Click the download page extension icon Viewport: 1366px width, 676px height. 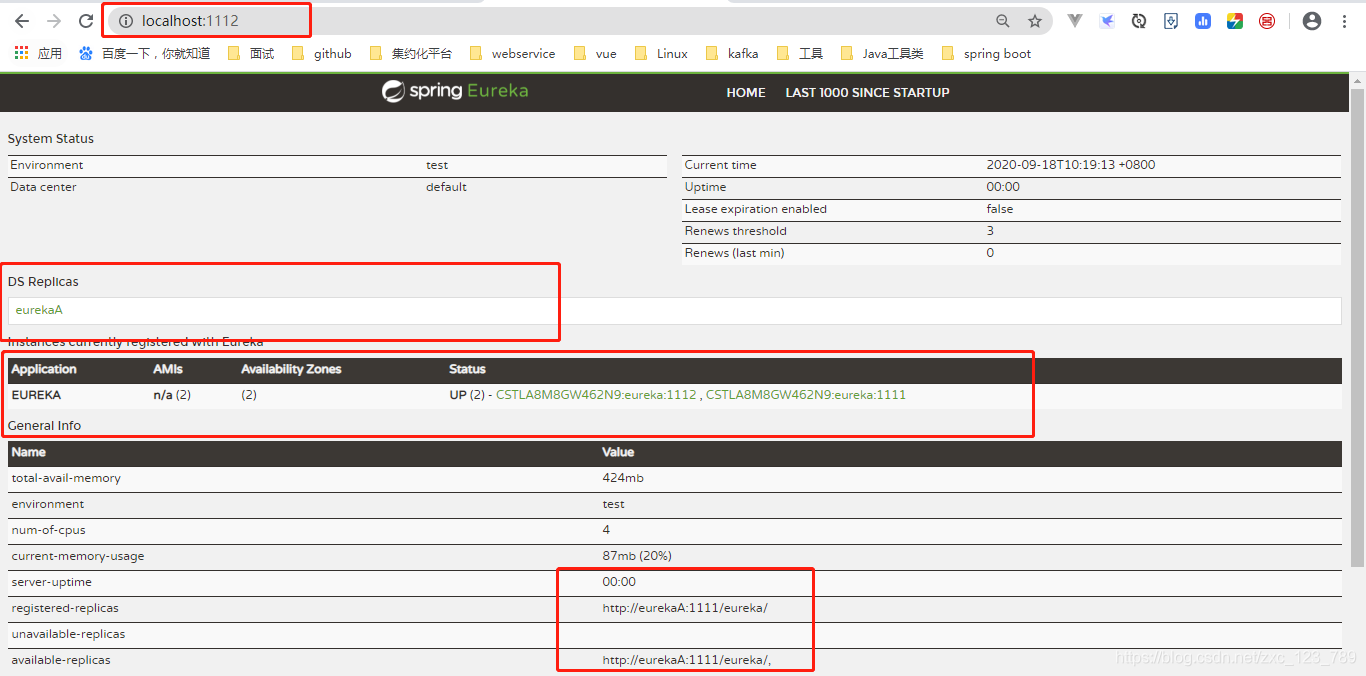click(1171, 21)
